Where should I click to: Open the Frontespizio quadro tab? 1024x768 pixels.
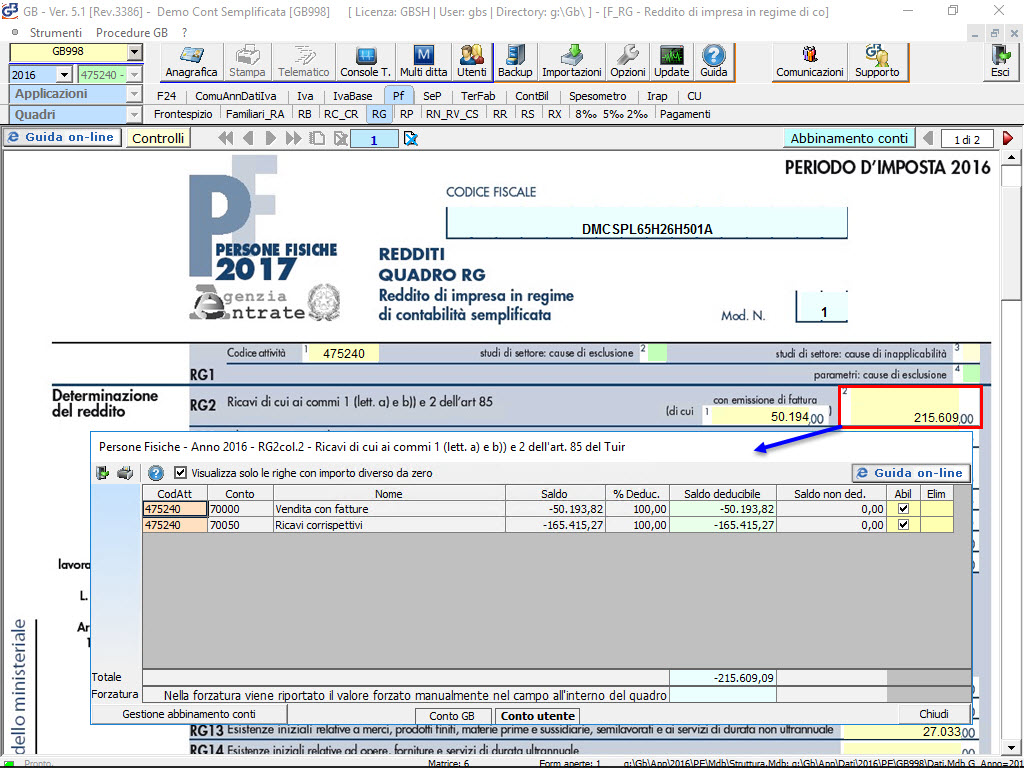tap(183, 114)
